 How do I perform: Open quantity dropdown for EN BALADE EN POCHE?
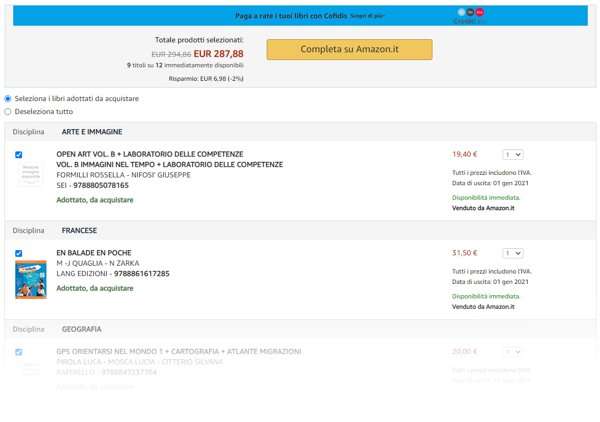tap(513, 253)
